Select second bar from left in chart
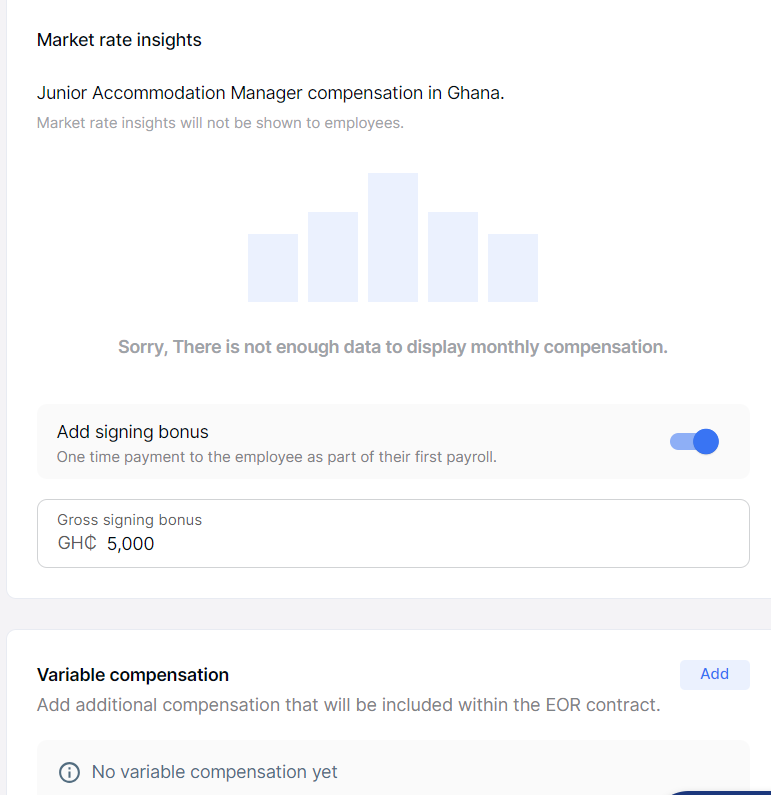 (x=333, y=257)
